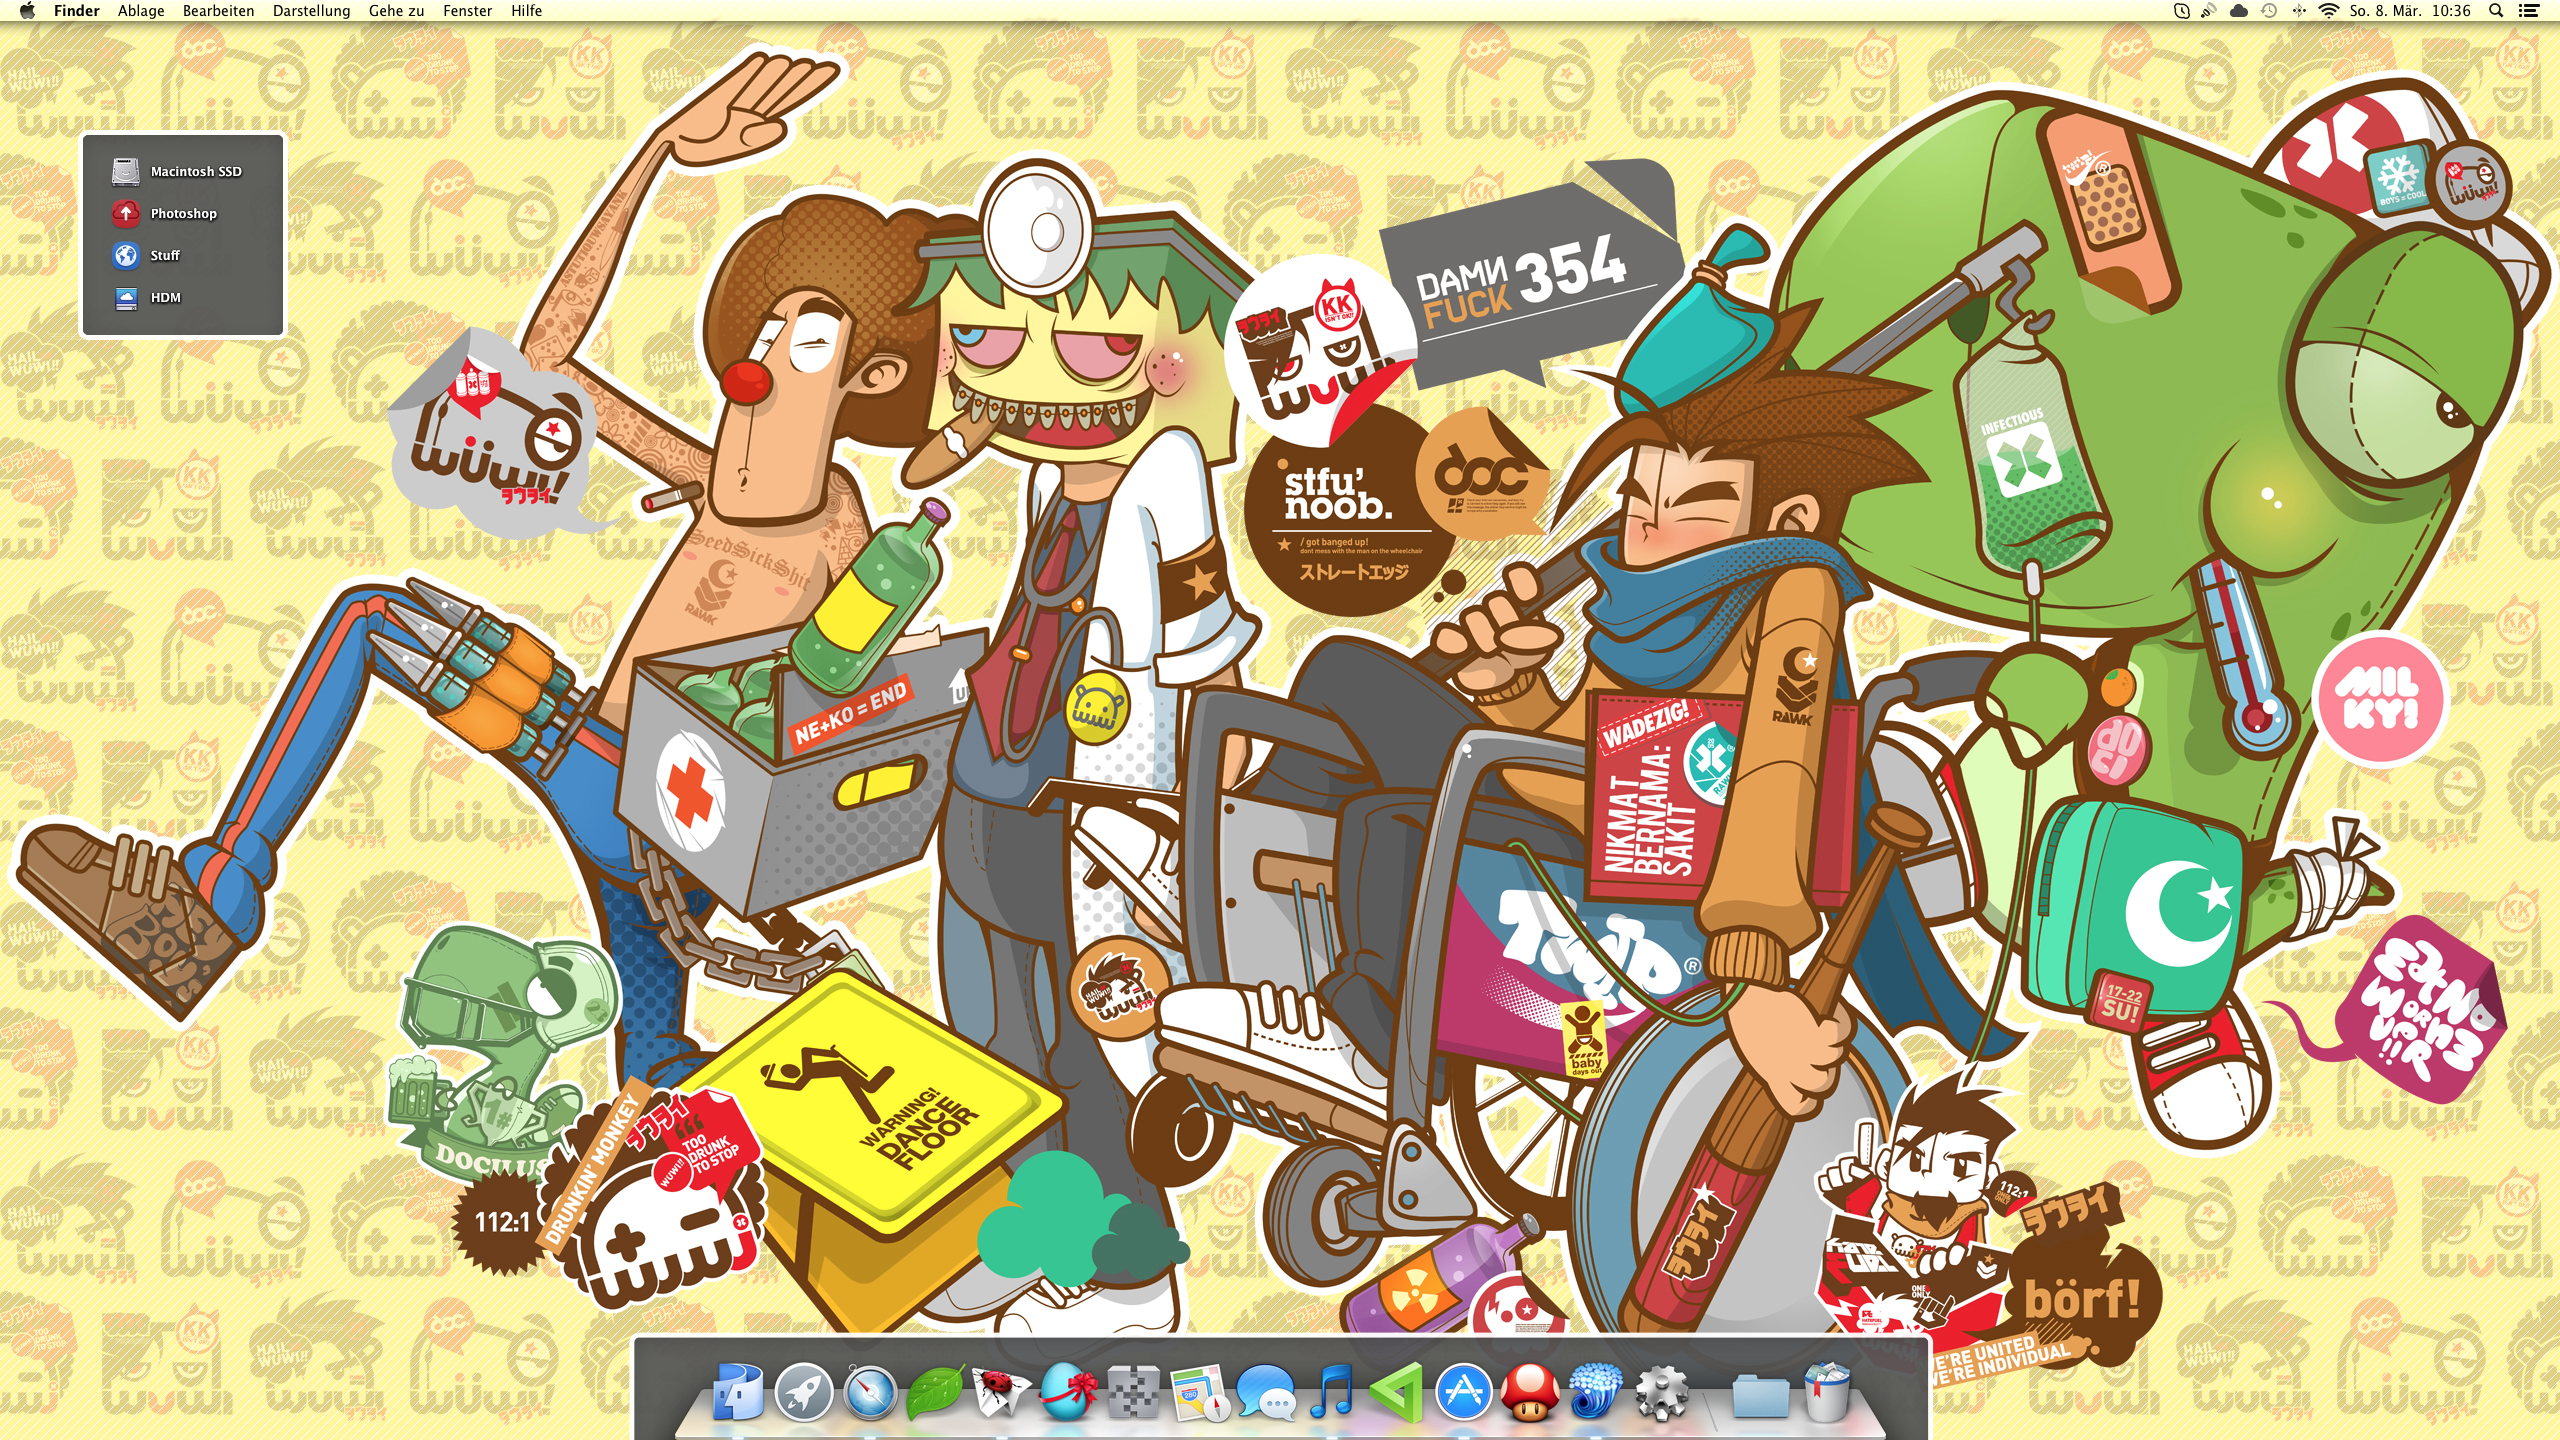Open the Gehe zu menu
Viewport: 2560px width, 1440px height.
tap(396, 11)
